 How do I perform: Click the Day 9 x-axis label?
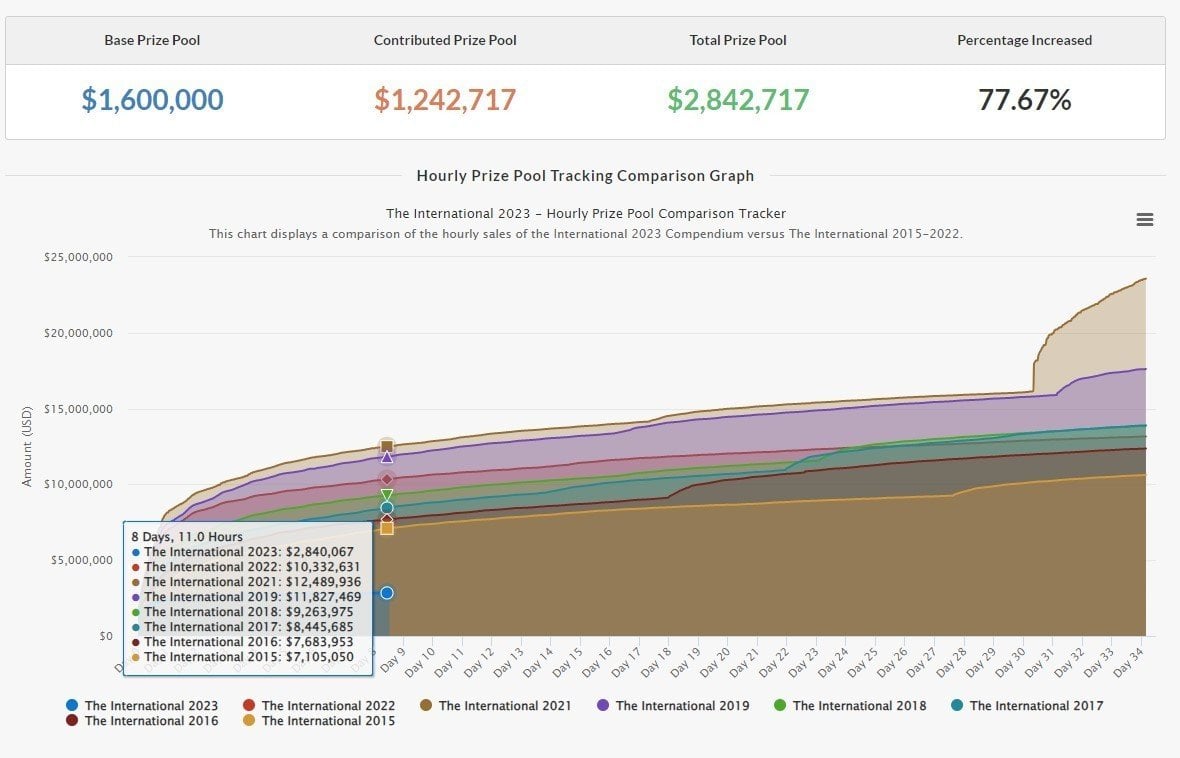[x=392, y=659]
